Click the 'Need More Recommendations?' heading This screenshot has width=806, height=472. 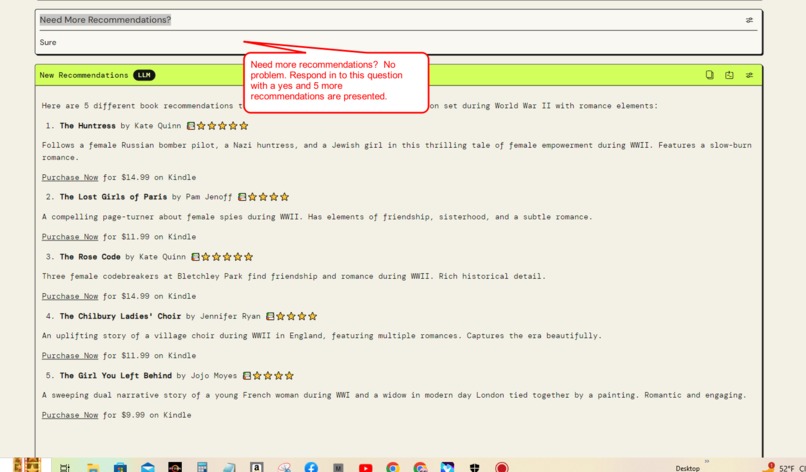tap(105, 20)
